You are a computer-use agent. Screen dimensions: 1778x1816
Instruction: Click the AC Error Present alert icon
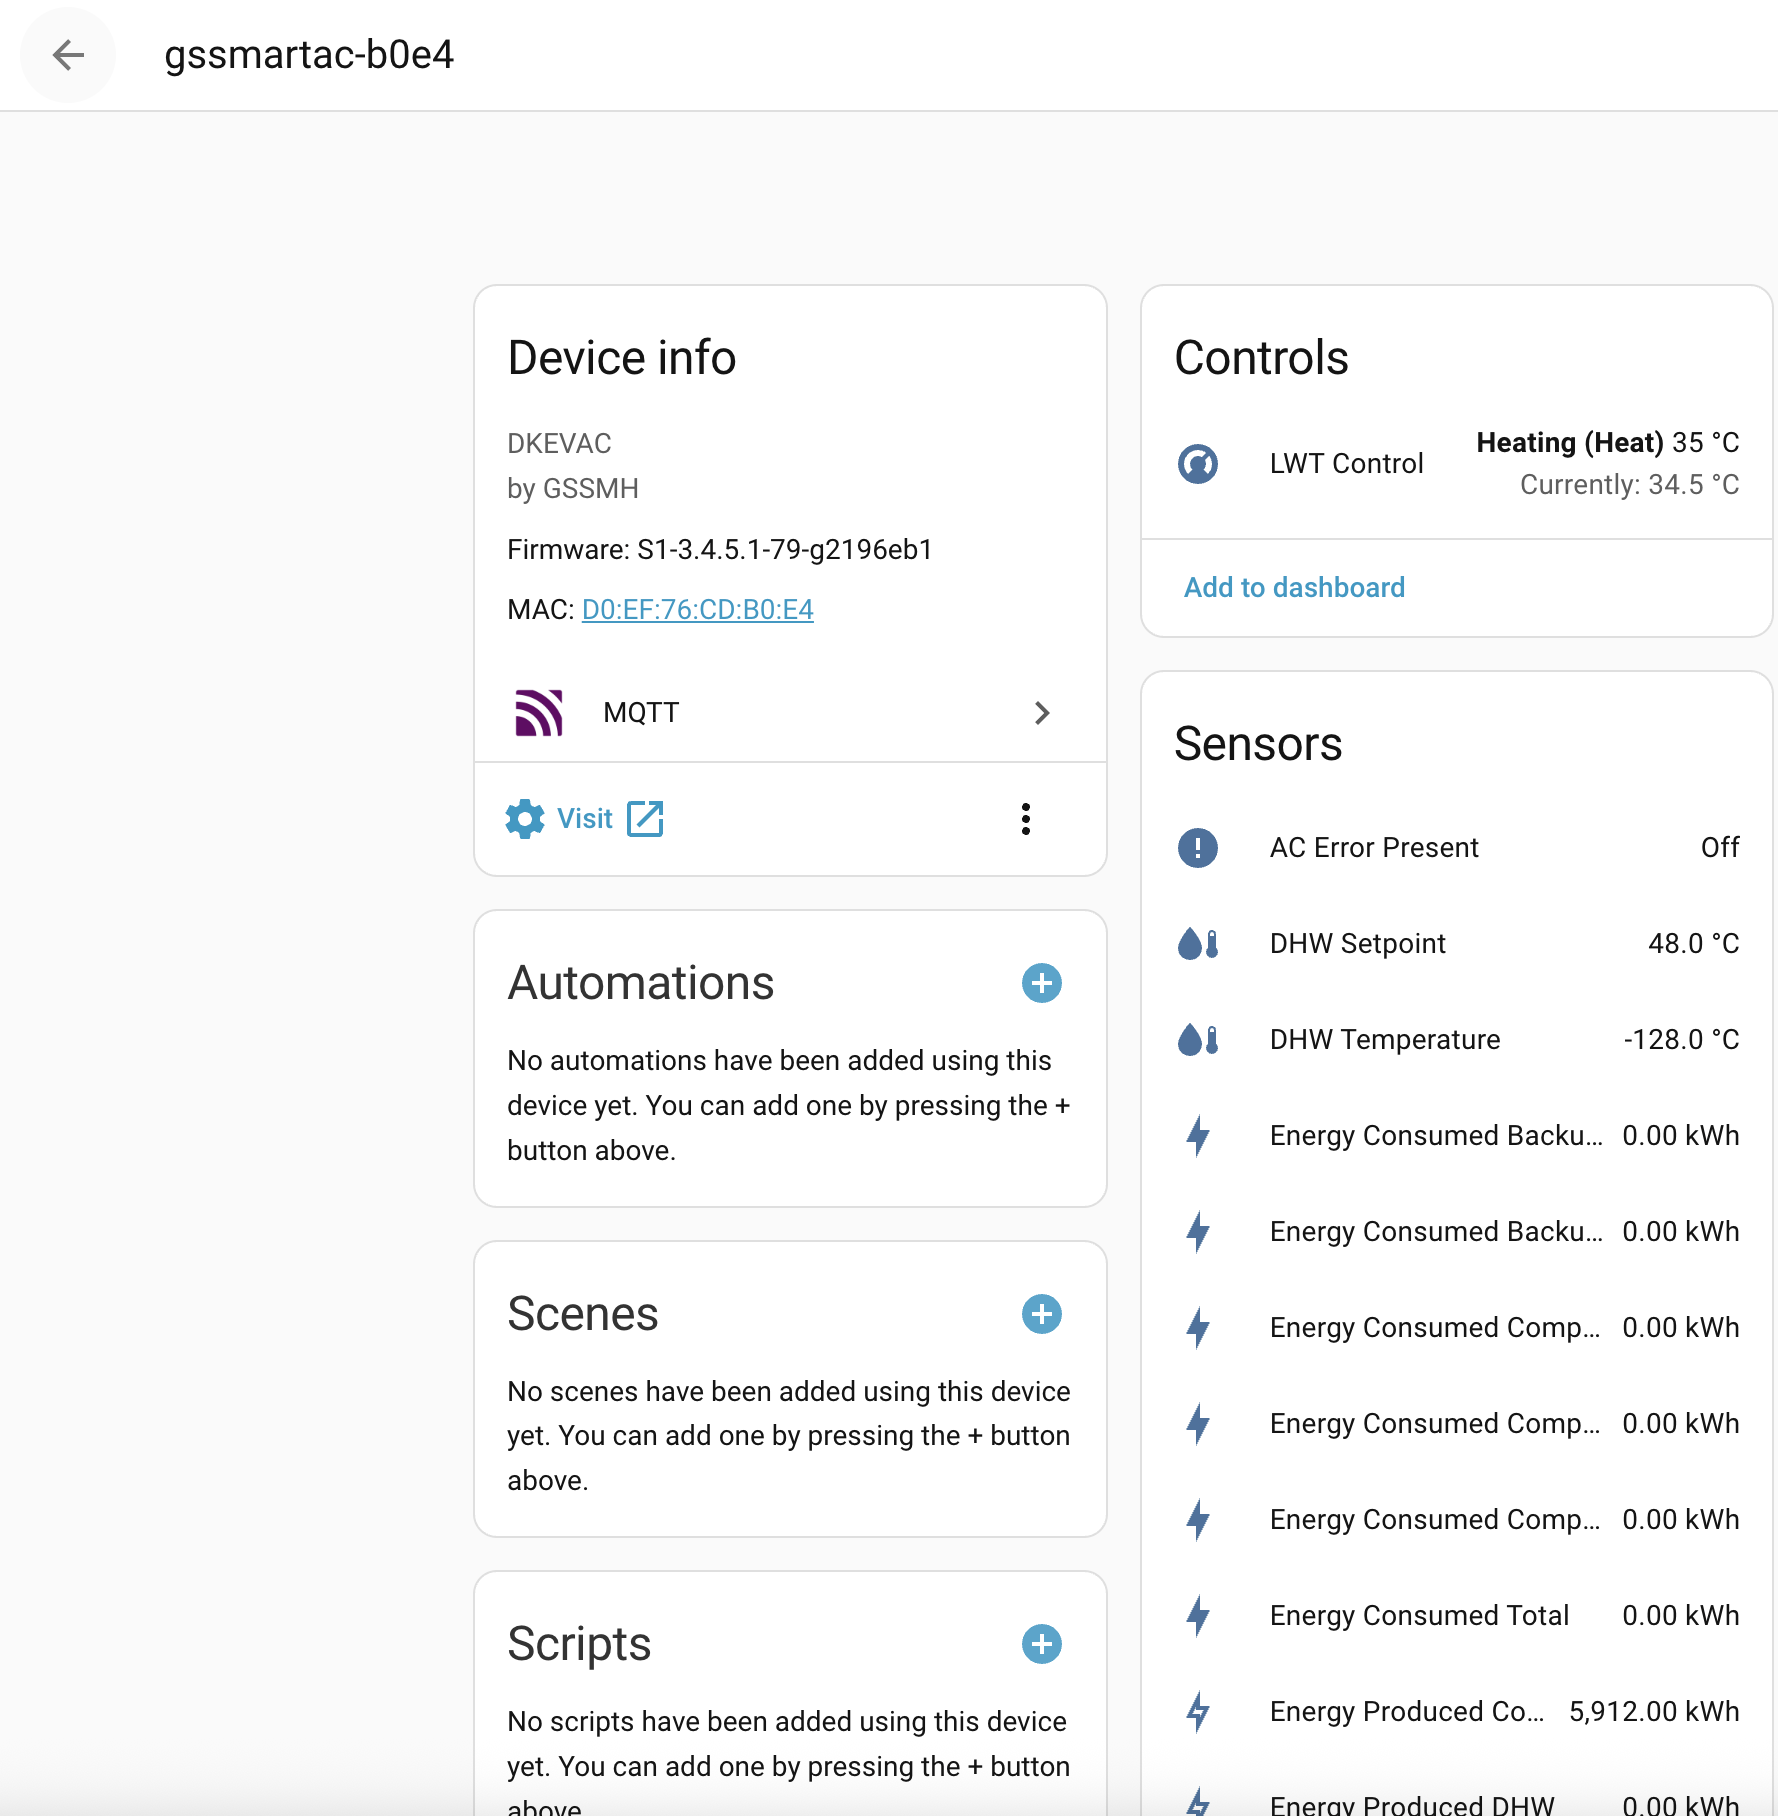1198,848
